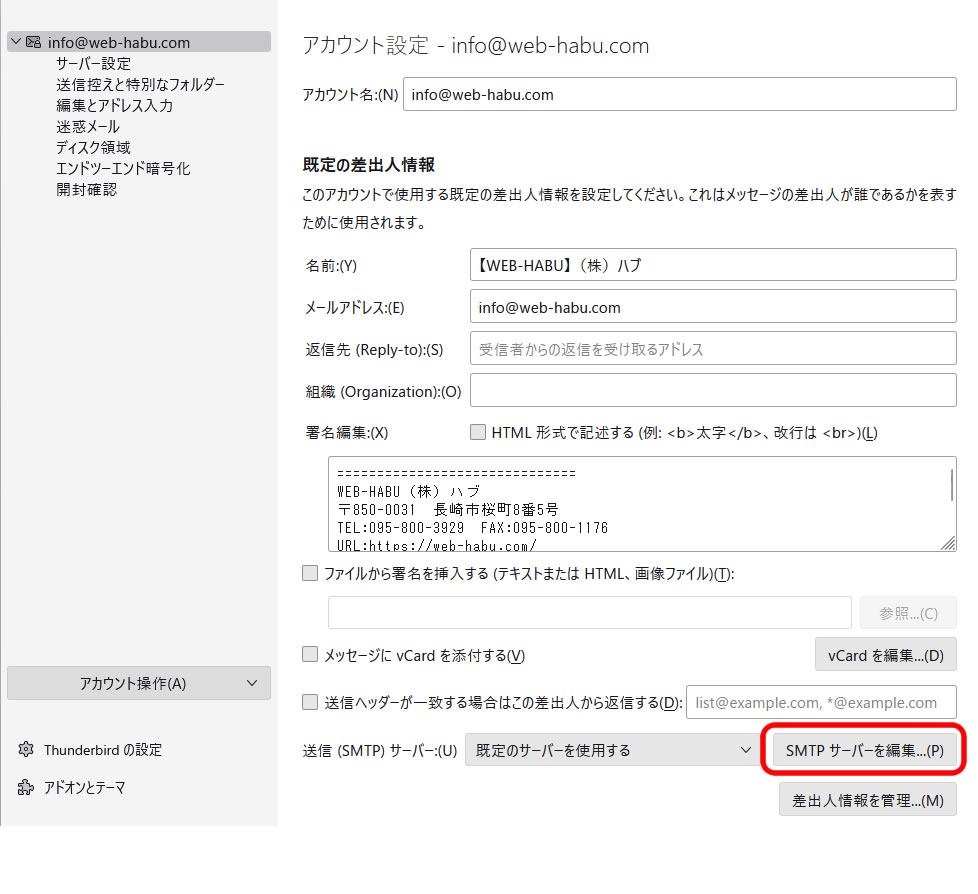Click the gear icon for Thunderbird の設定
This screenshot has height=894, width=978.
tap(26, 750)
